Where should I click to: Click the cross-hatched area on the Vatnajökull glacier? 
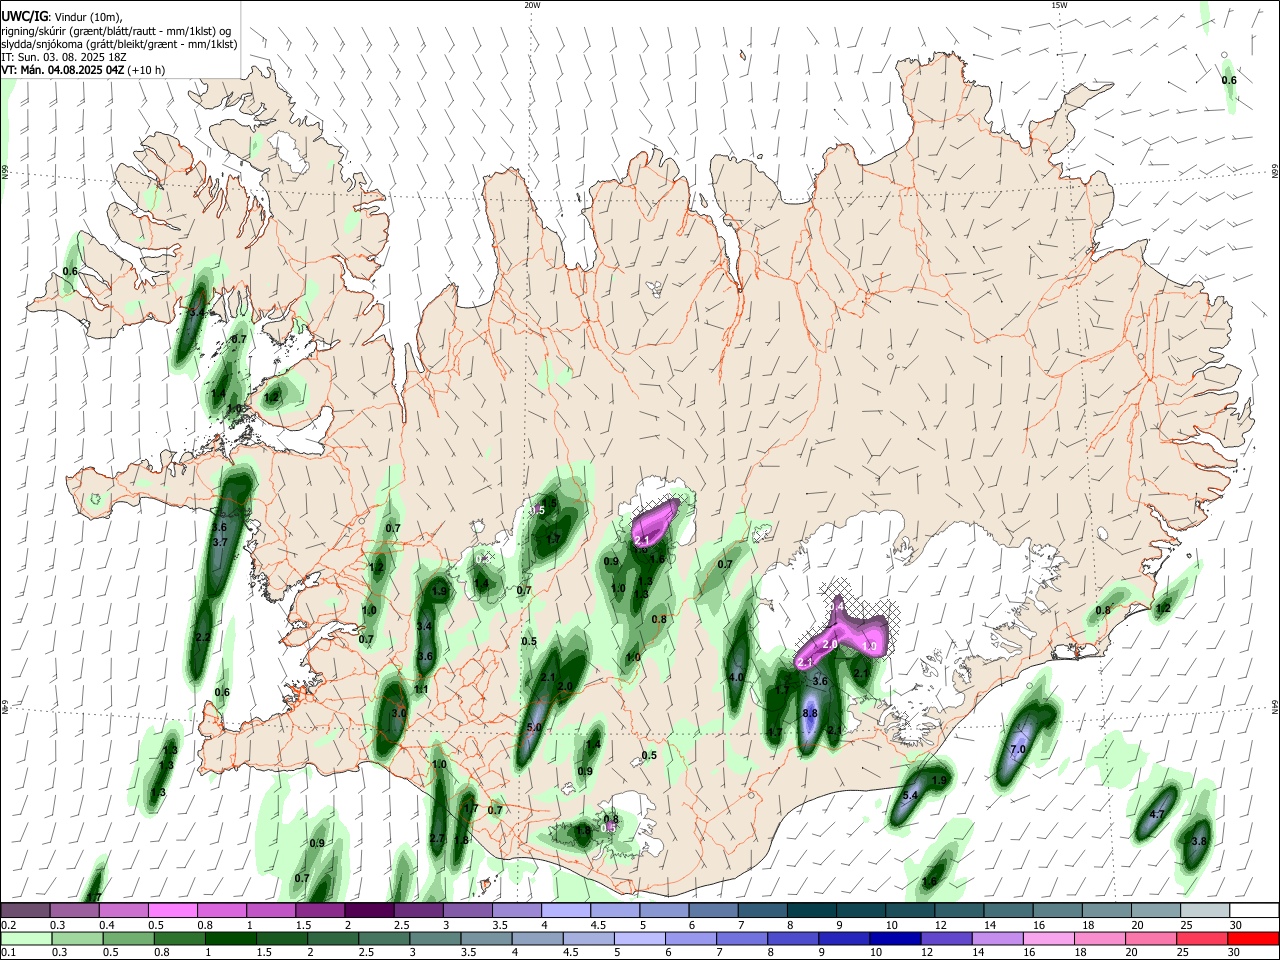(862, 607)
